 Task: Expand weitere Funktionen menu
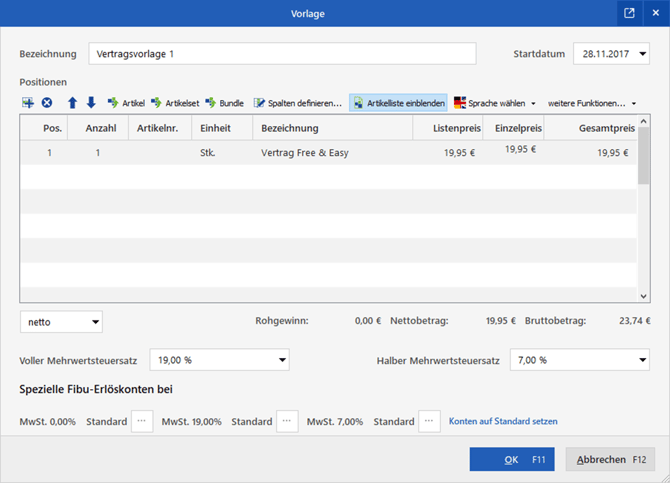(592, 103)
